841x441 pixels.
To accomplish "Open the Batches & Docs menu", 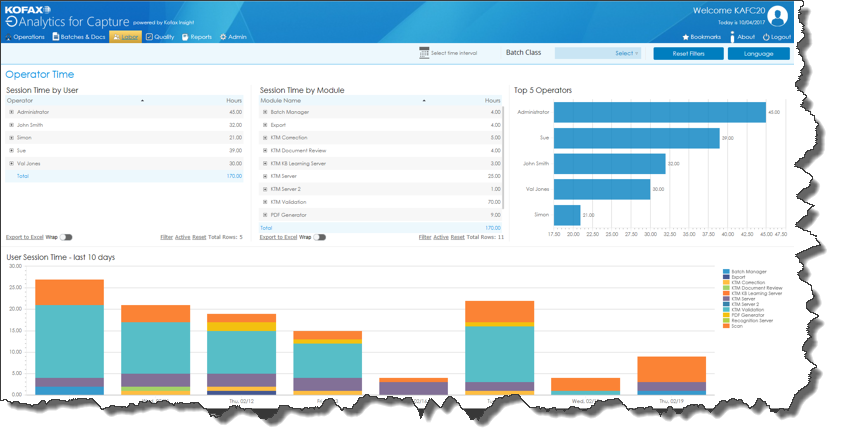I will [83, 37].
